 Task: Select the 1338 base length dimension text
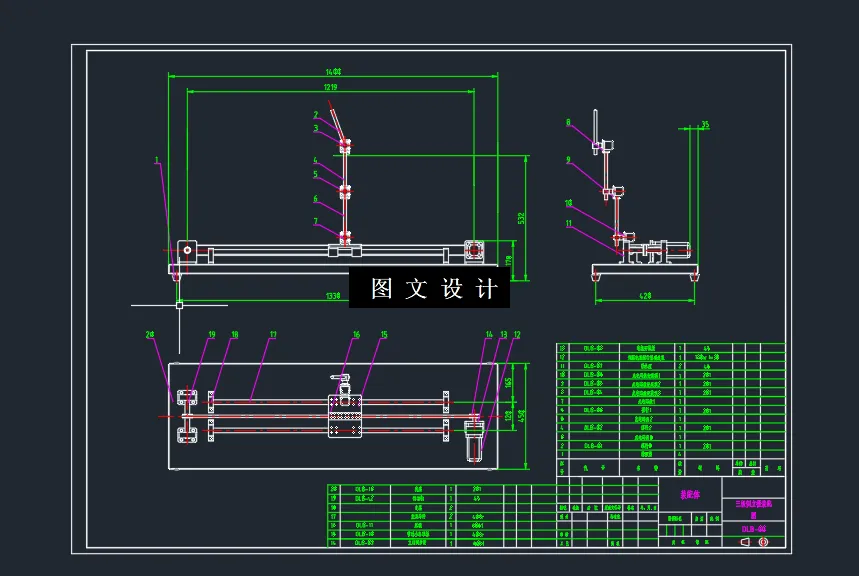[333, 296]
